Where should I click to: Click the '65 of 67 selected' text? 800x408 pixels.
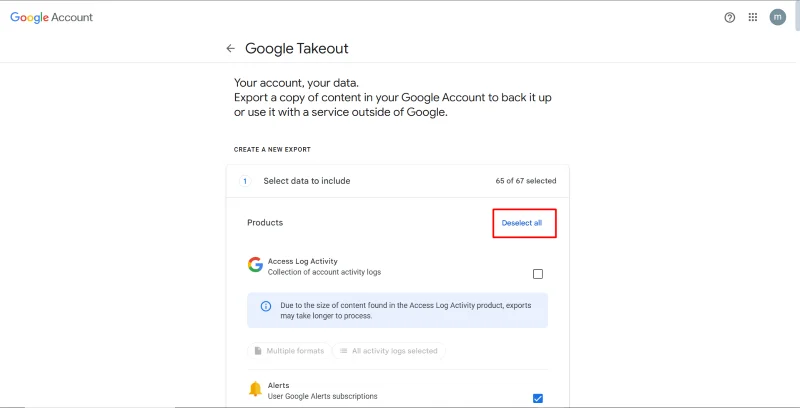526,181
